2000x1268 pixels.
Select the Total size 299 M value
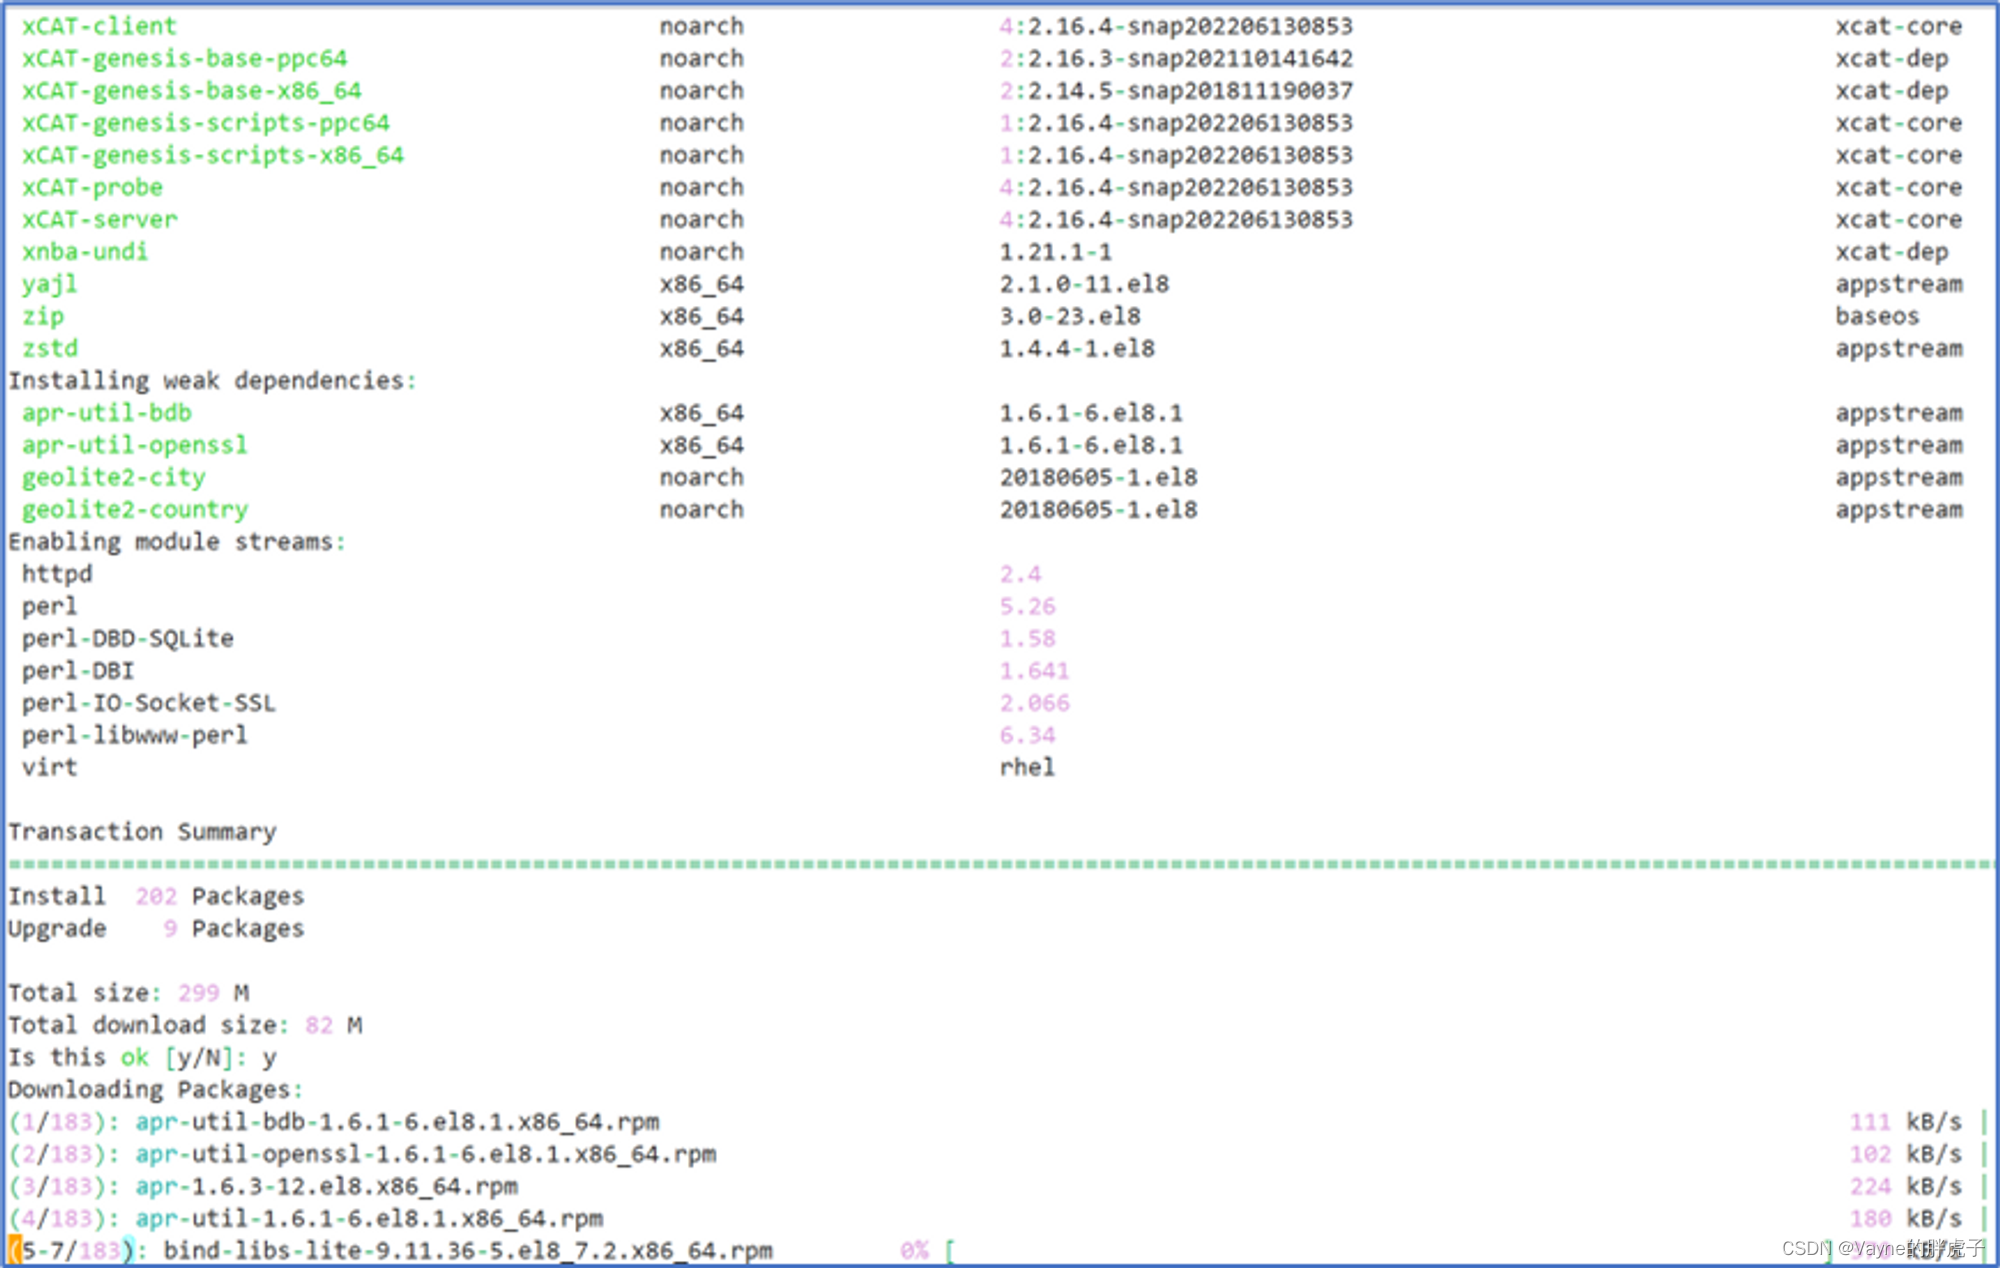[x=214, y=993]
